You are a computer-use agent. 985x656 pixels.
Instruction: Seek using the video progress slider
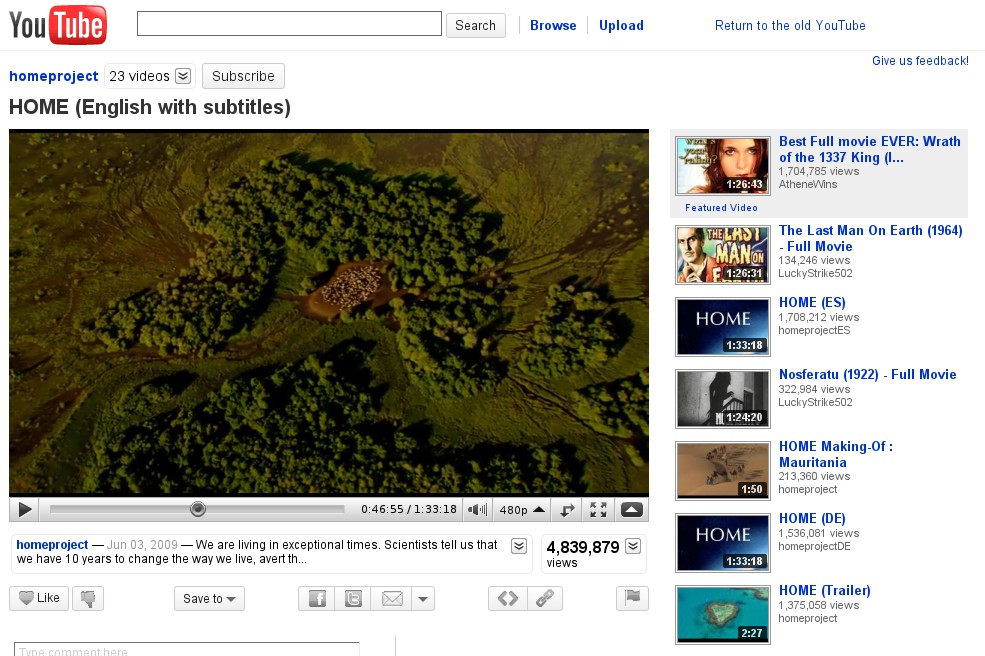click(x=197, y=509)
